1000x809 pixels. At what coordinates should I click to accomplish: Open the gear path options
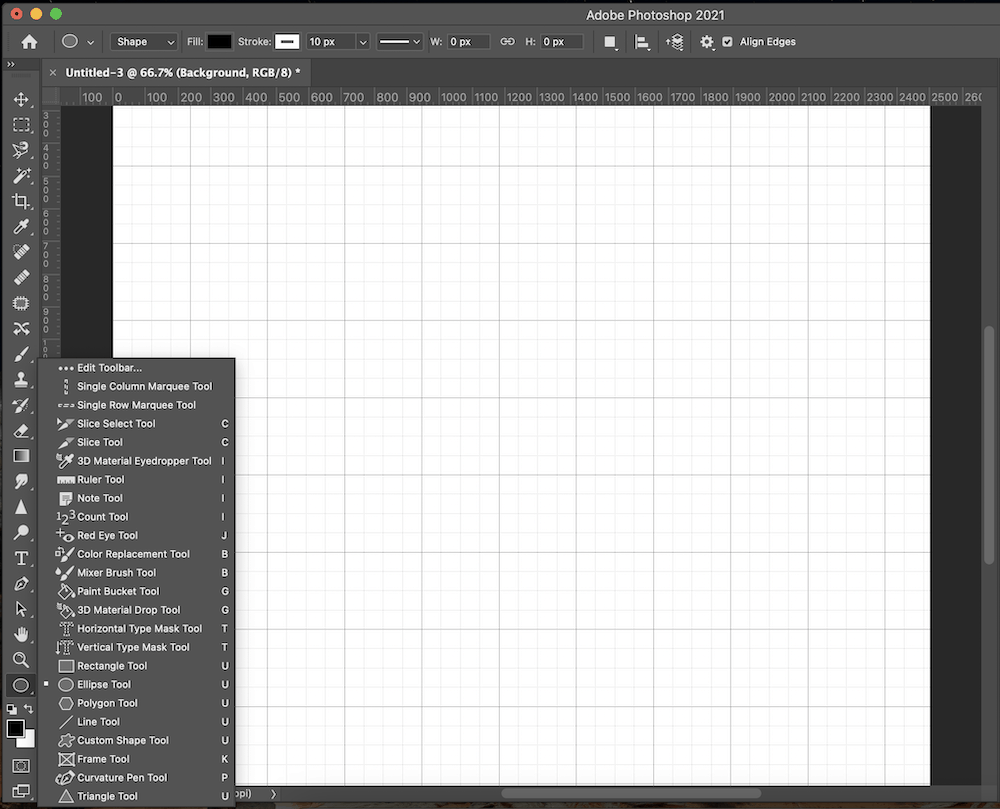pos(707,42)
